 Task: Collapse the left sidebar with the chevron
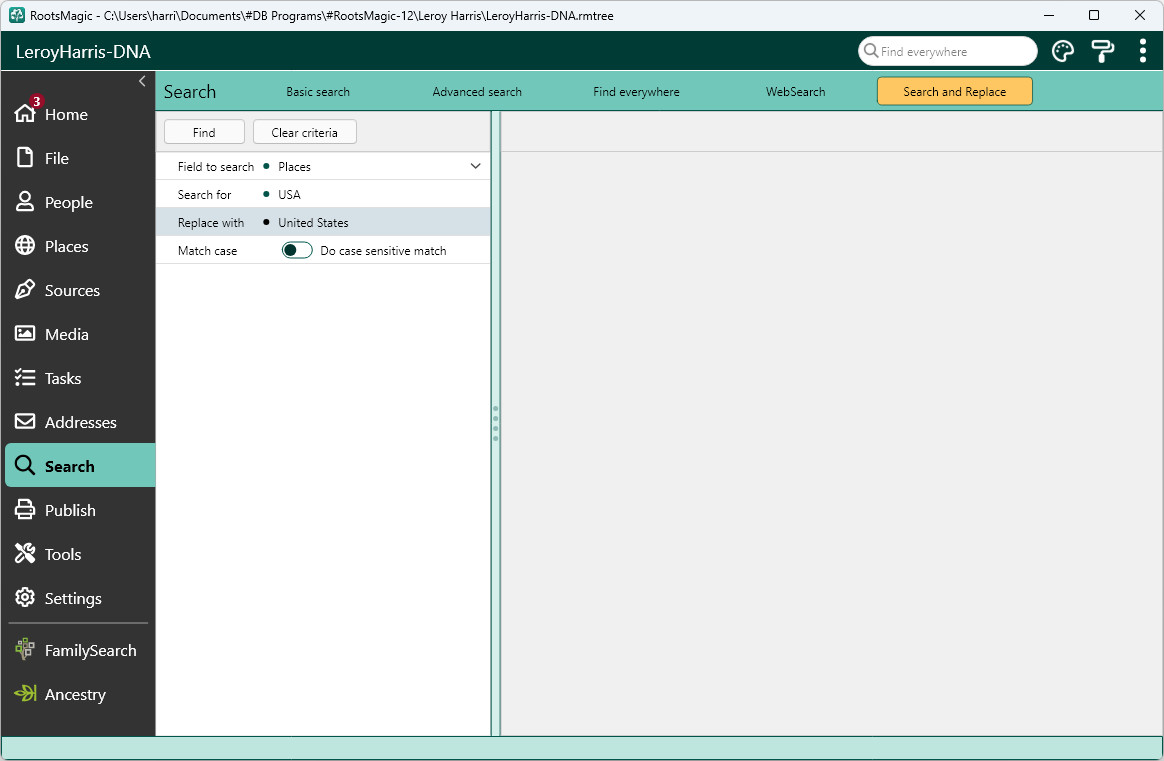[x=142, y=81]
